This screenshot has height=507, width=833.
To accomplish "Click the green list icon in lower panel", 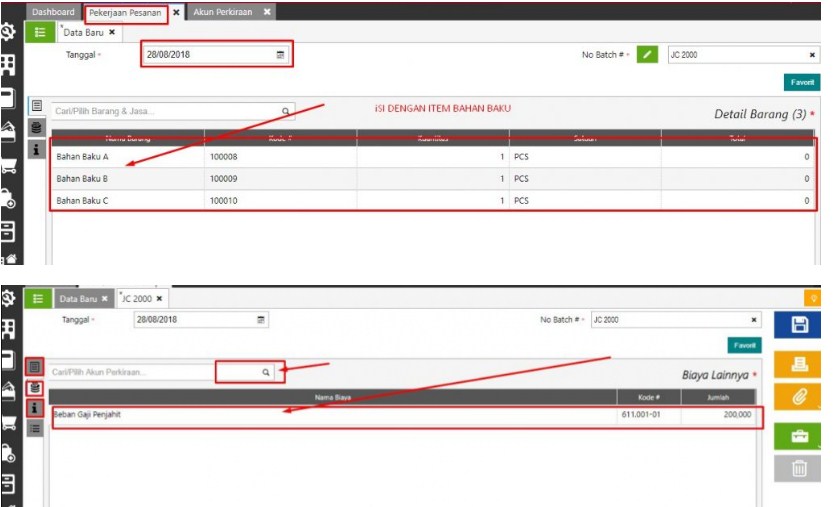I will tap(38, 298).
